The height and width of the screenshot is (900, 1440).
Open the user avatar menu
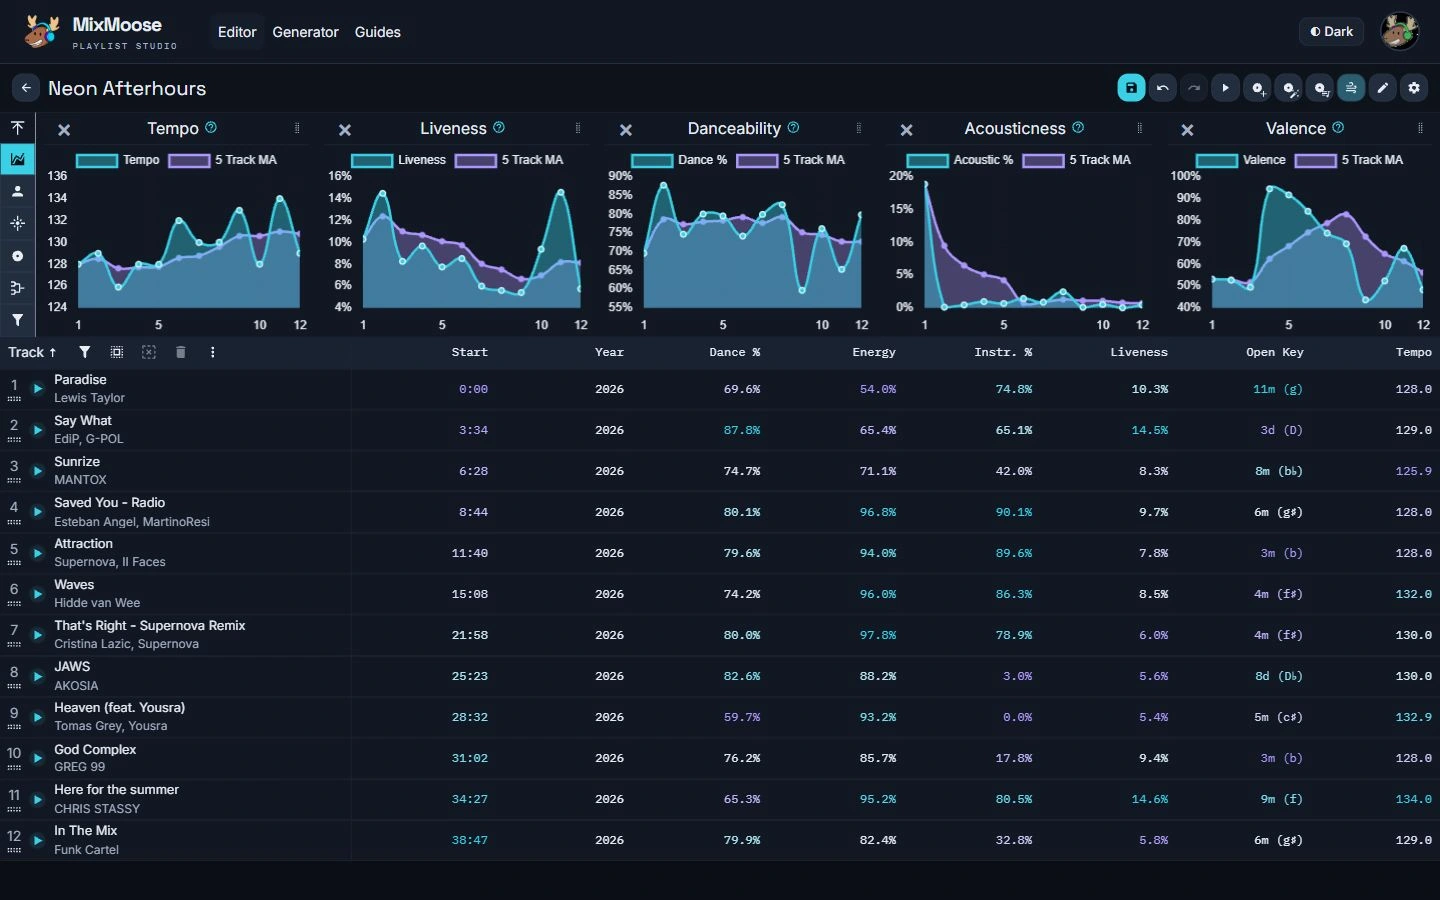(1400, 32)
